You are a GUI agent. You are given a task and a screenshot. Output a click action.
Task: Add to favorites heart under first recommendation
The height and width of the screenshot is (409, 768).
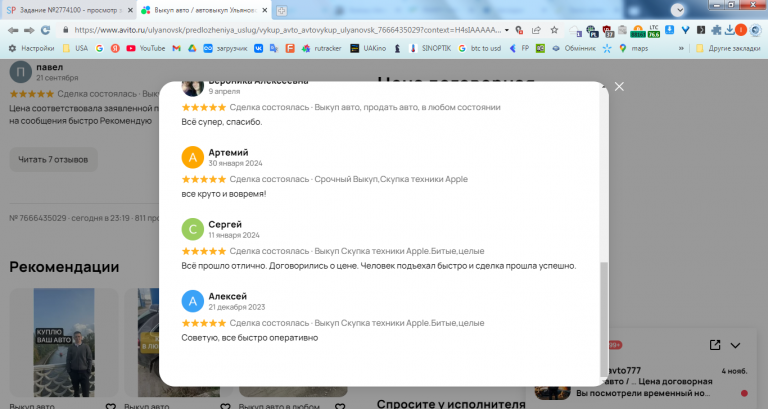coord(111,406)
